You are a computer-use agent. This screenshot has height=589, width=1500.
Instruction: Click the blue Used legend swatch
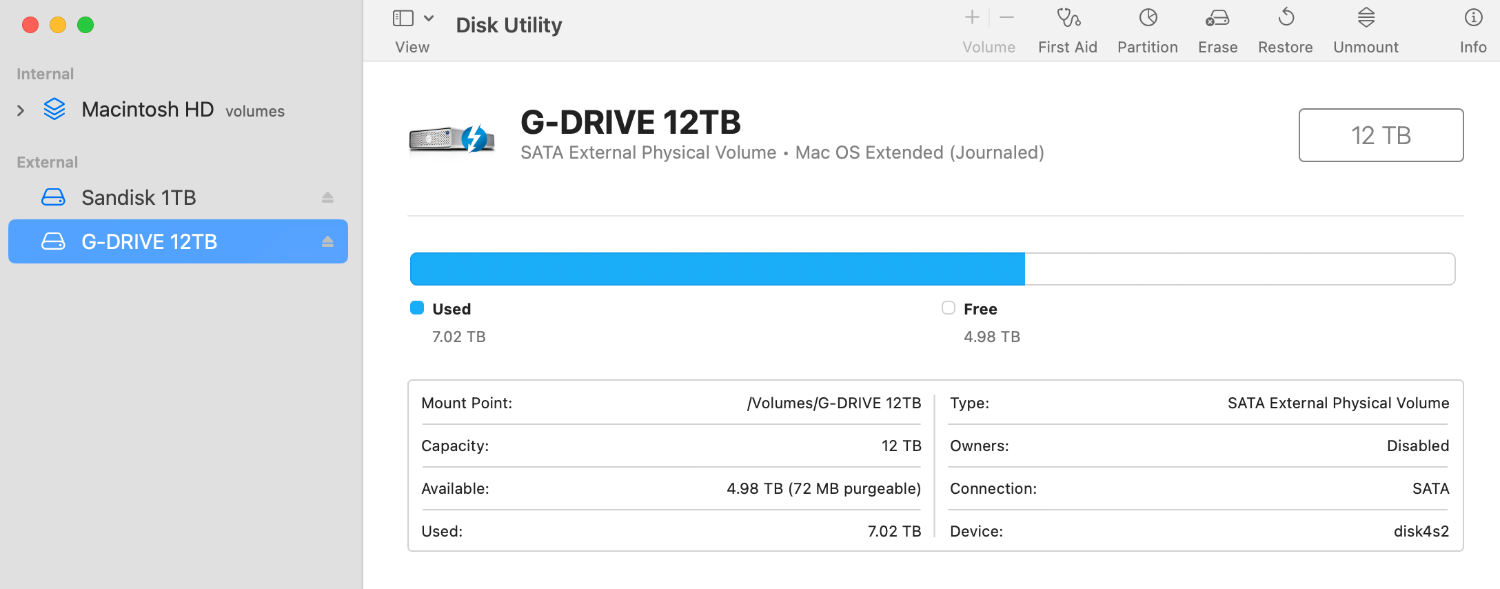click(x=417, y=308)
